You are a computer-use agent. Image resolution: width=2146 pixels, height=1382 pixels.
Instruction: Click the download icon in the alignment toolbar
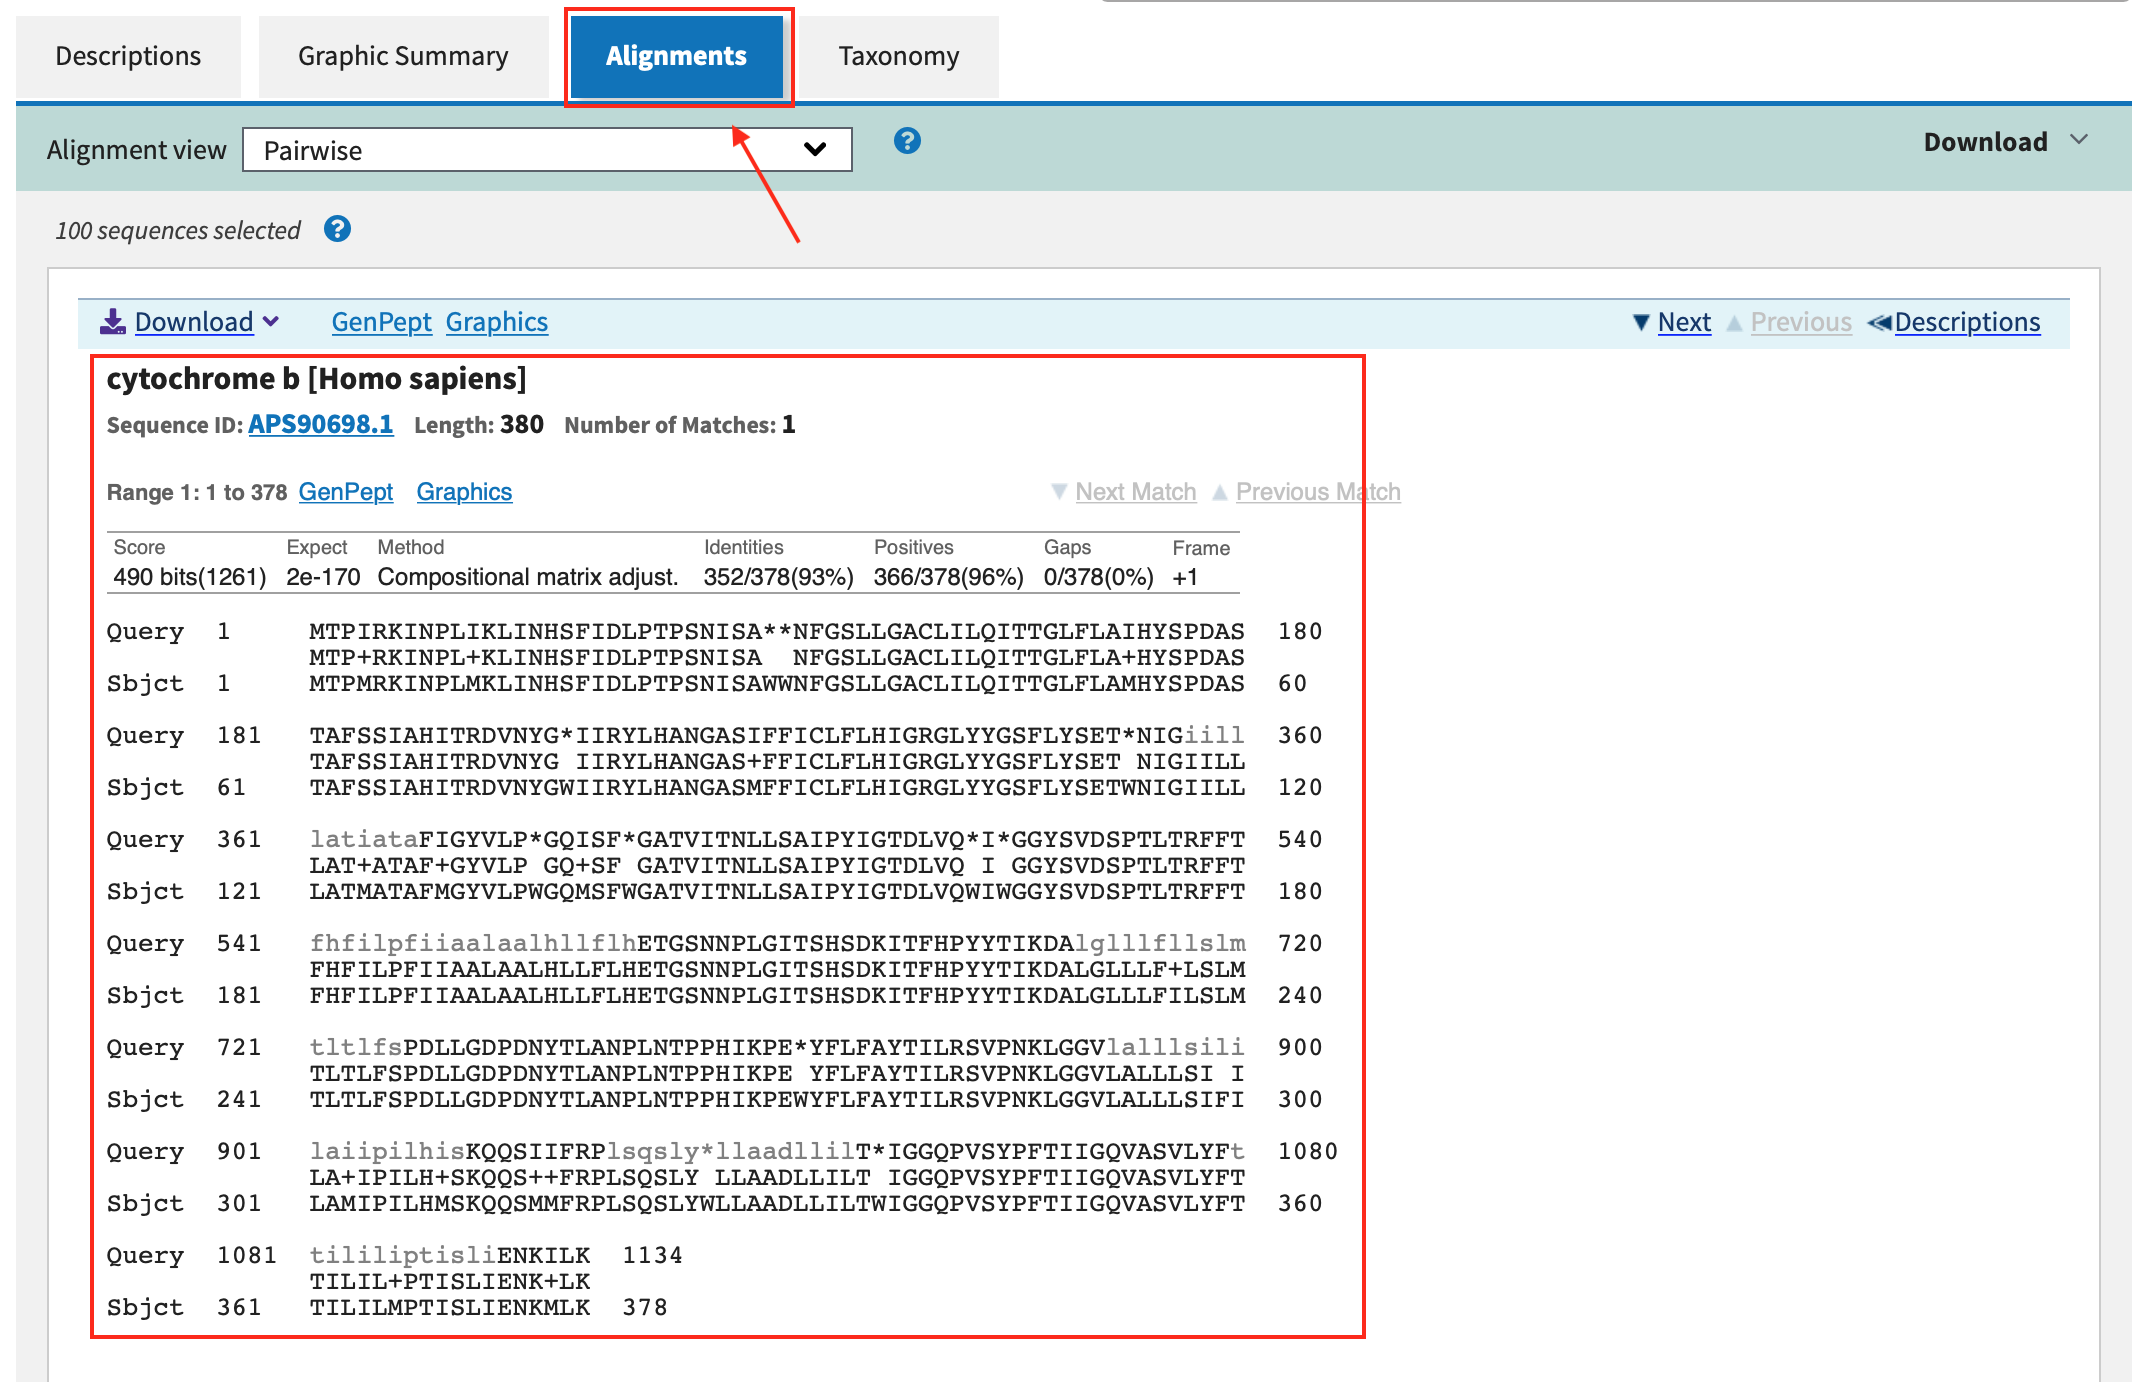pos(113,321)
